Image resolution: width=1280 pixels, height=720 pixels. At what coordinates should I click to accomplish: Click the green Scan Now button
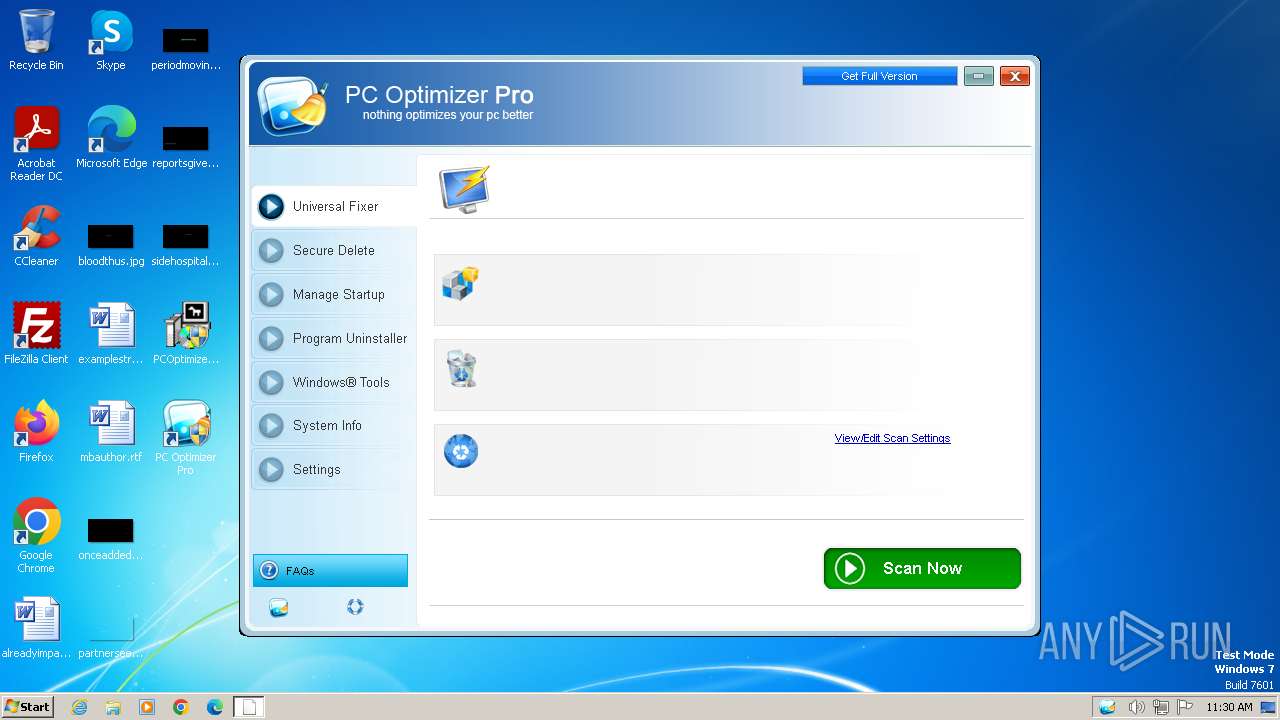pyautogui.click(x=922, y=568)
